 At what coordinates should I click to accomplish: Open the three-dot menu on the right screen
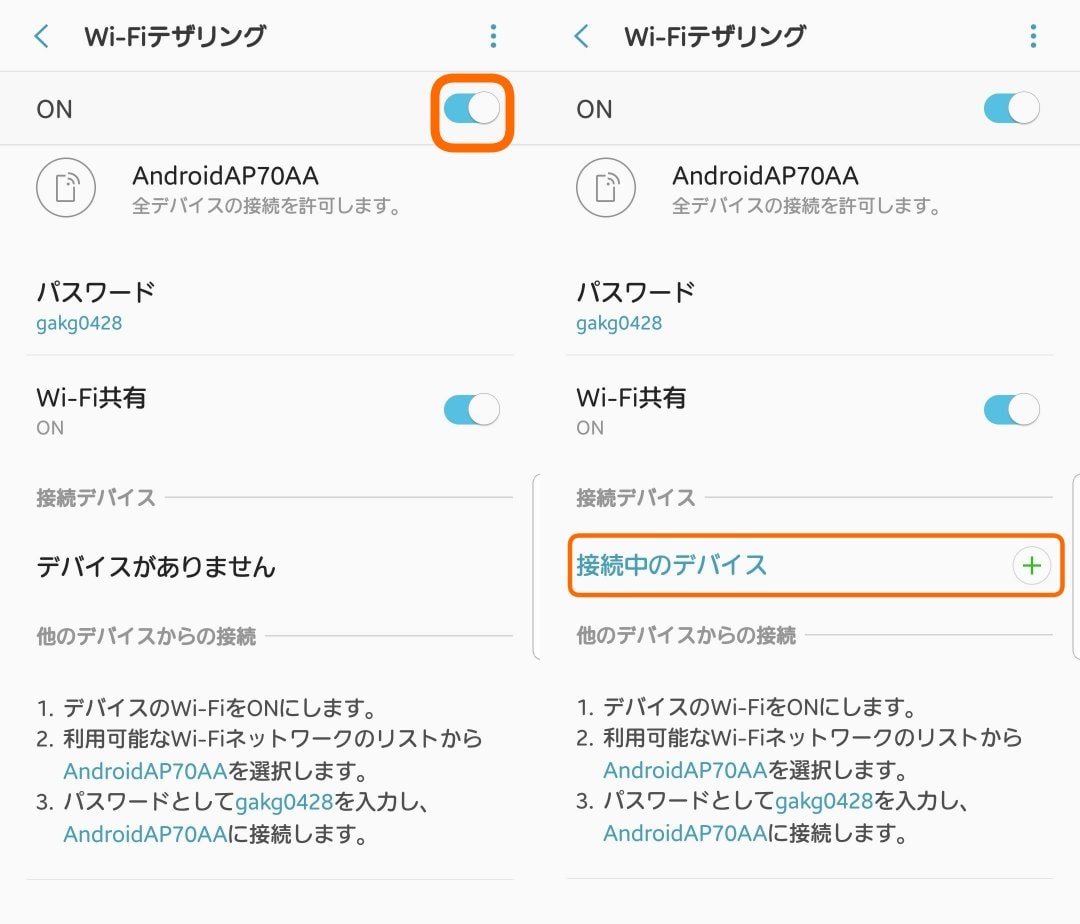(1033, 37)
